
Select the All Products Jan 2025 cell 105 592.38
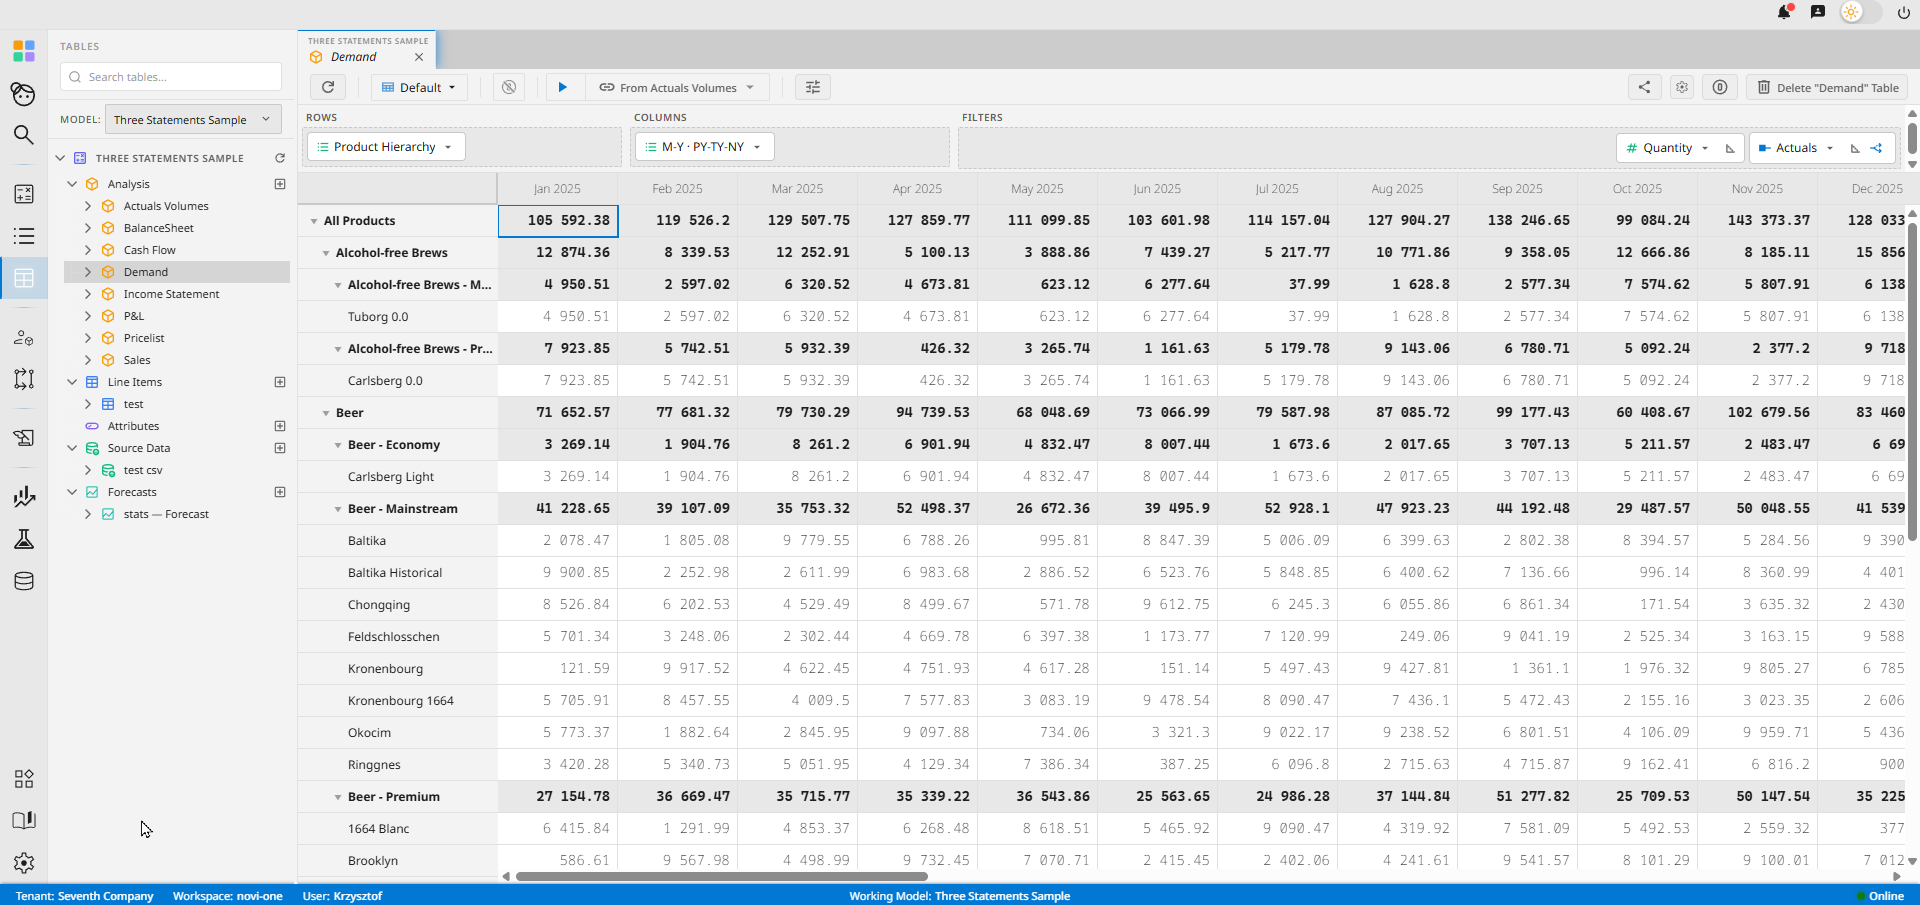pyautogui.click(x=558, y=221)
